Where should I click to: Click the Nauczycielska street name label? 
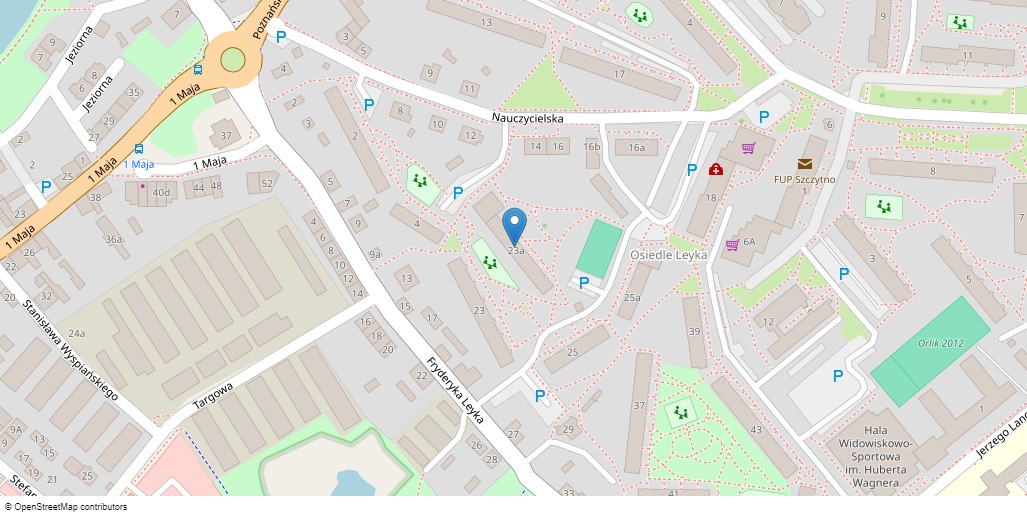click(x=528, y=119)
